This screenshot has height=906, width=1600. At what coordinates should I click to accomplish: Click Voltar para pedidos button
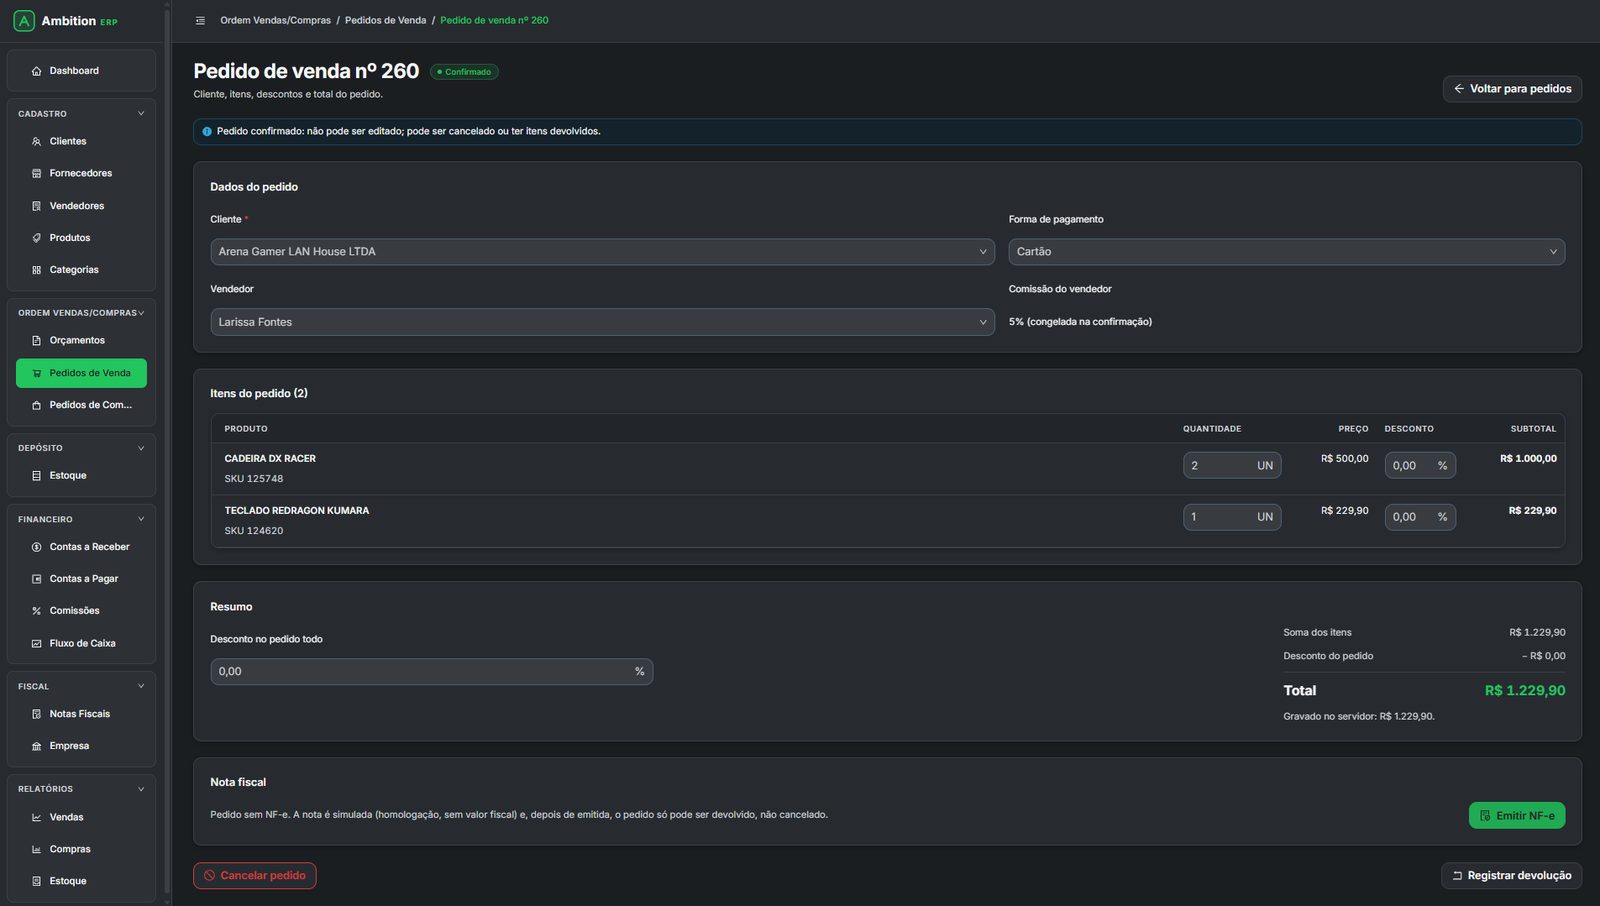[1512, 89]
